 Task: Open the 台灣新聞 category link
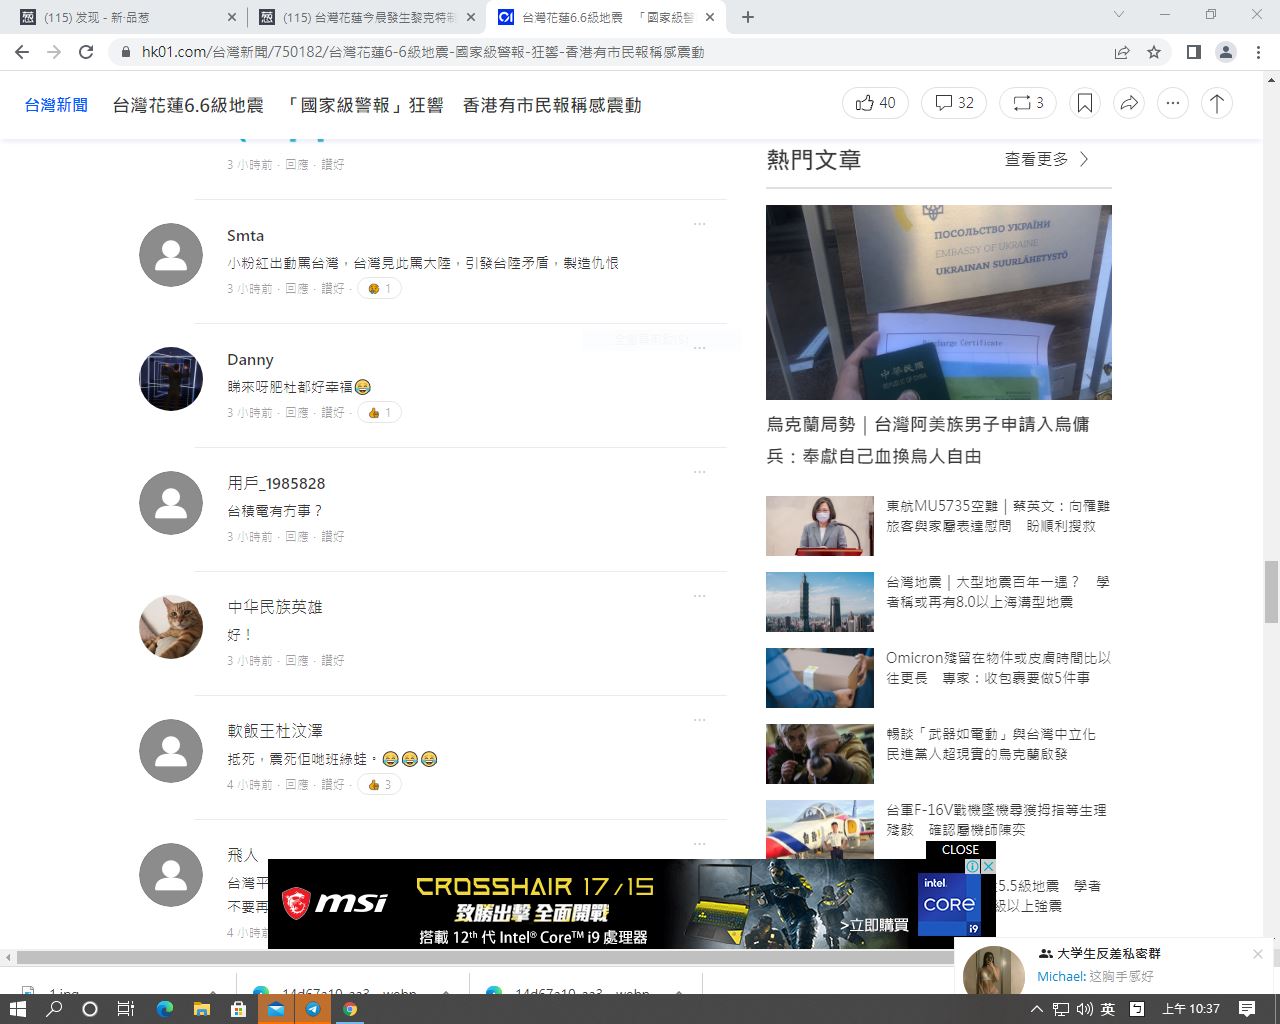[56, 105]
